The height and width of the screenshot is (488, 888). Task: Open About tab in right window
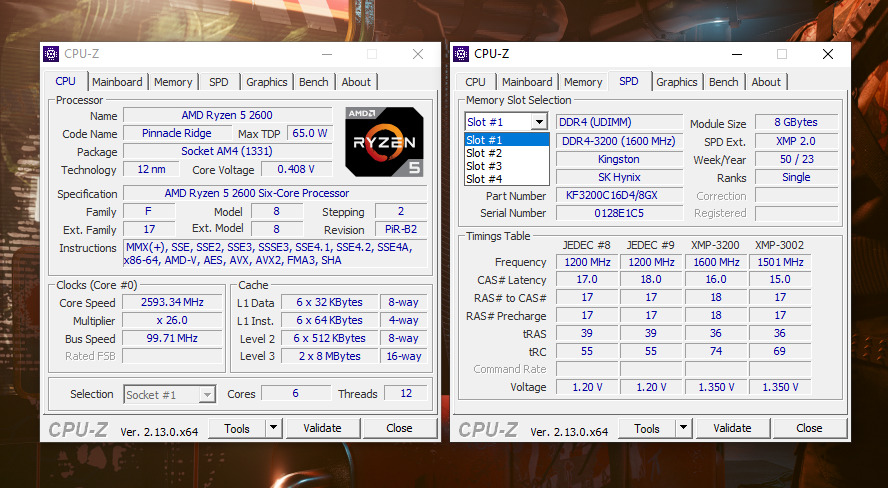click(x=766, y=82)
